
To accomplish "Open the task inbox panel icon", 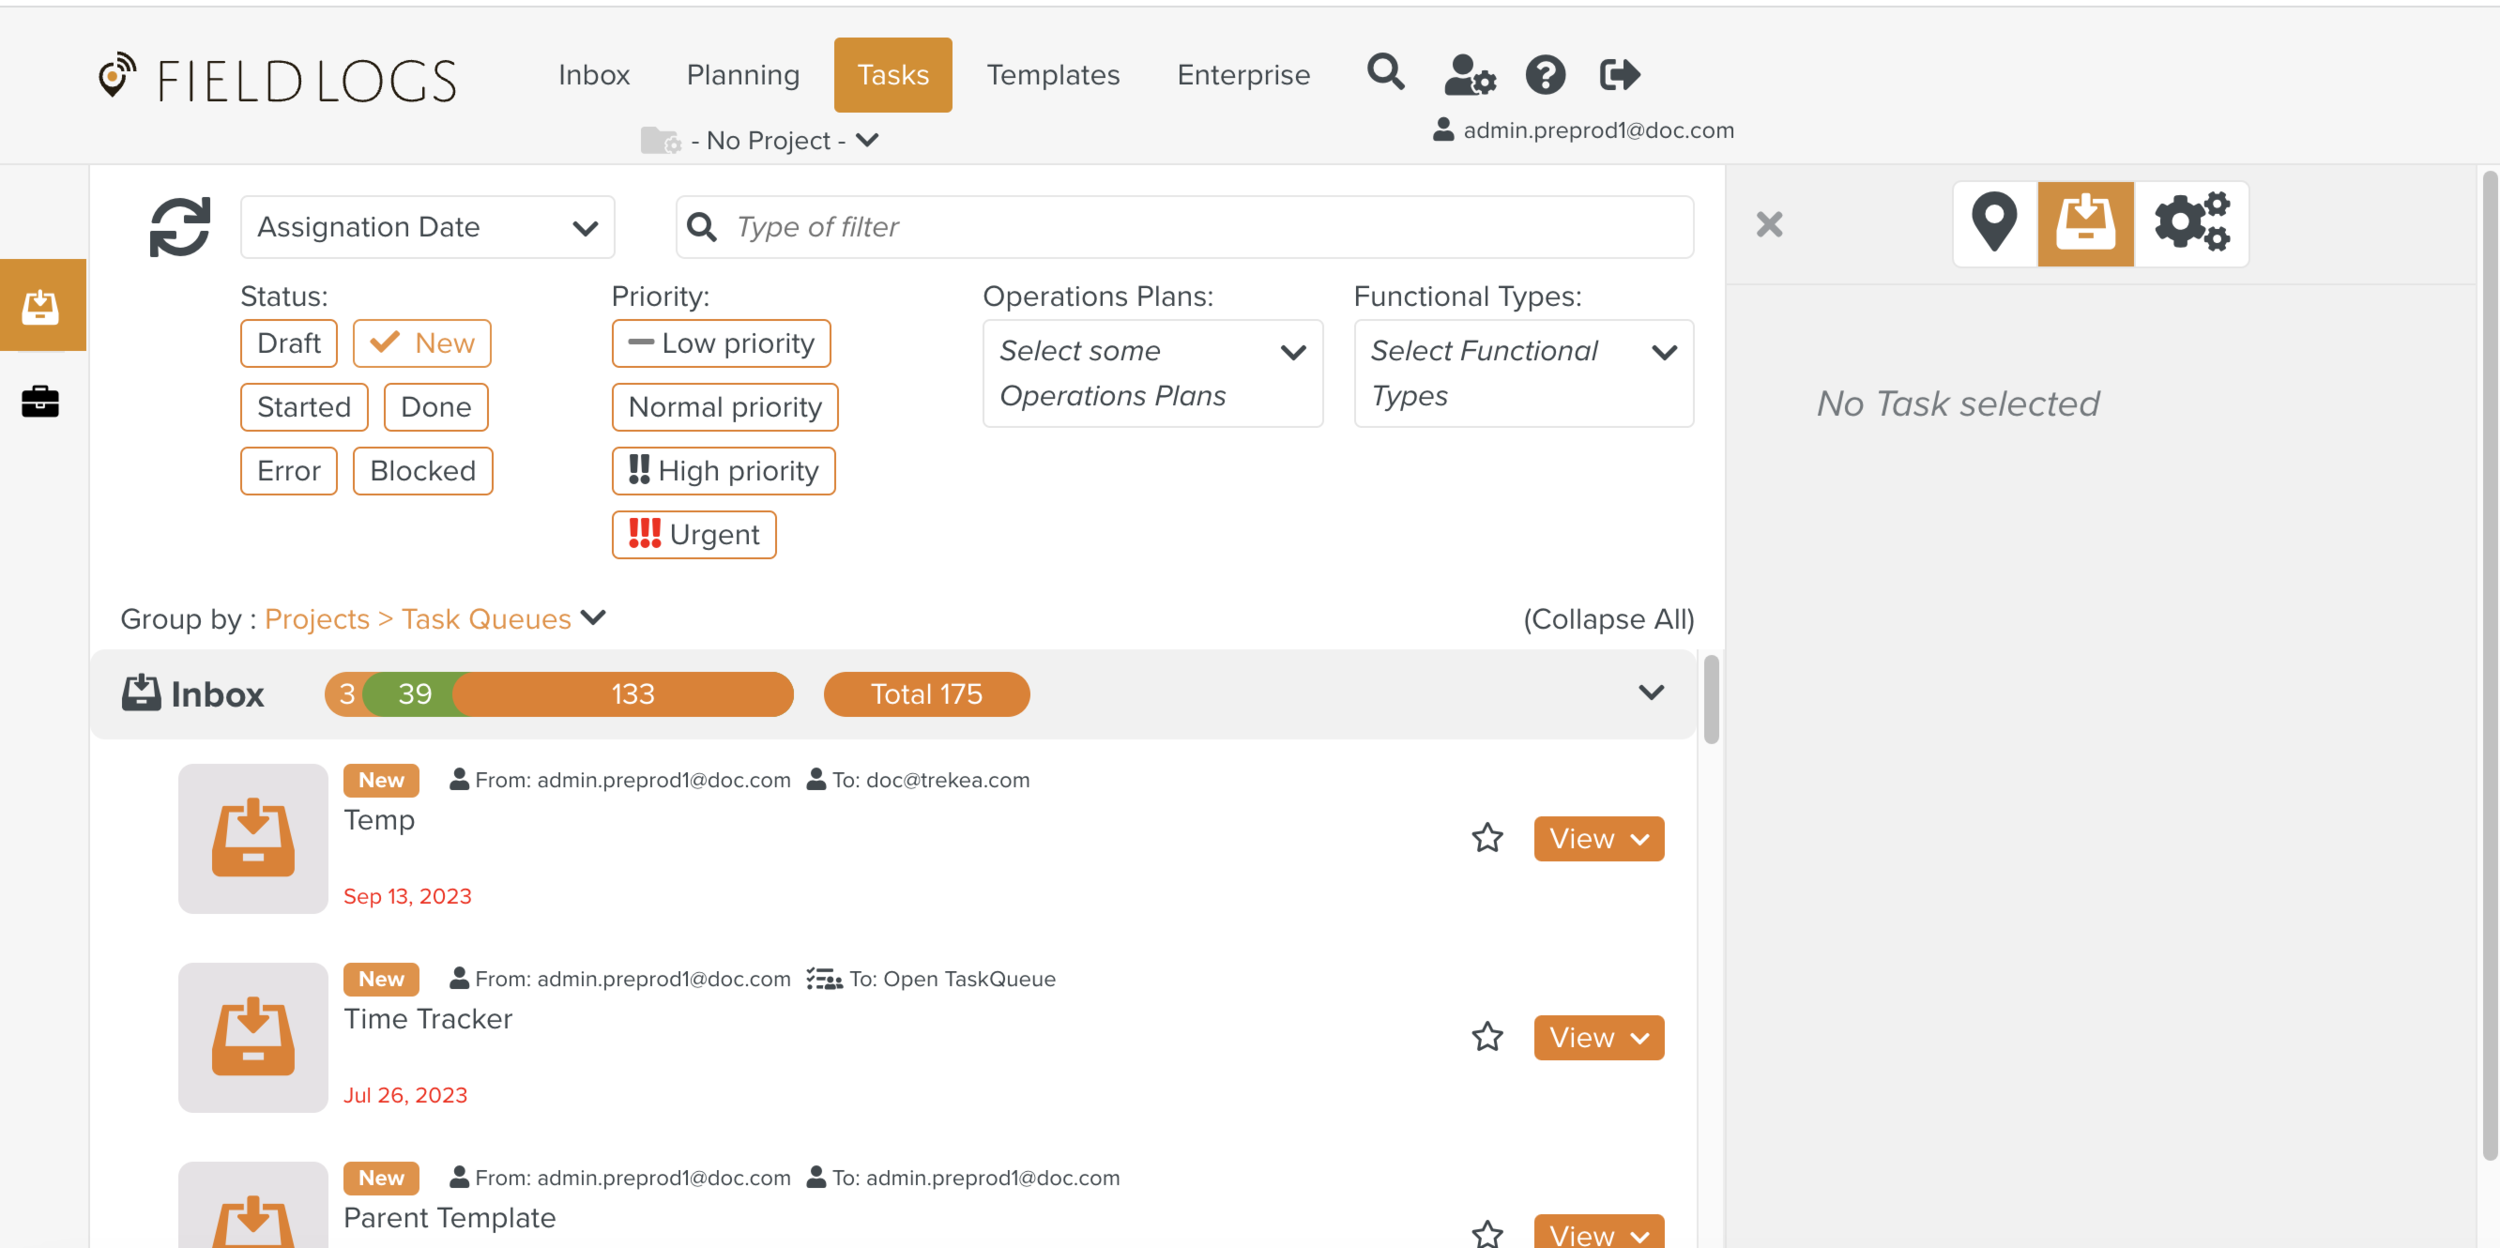I will click(x=2085, y=223).
